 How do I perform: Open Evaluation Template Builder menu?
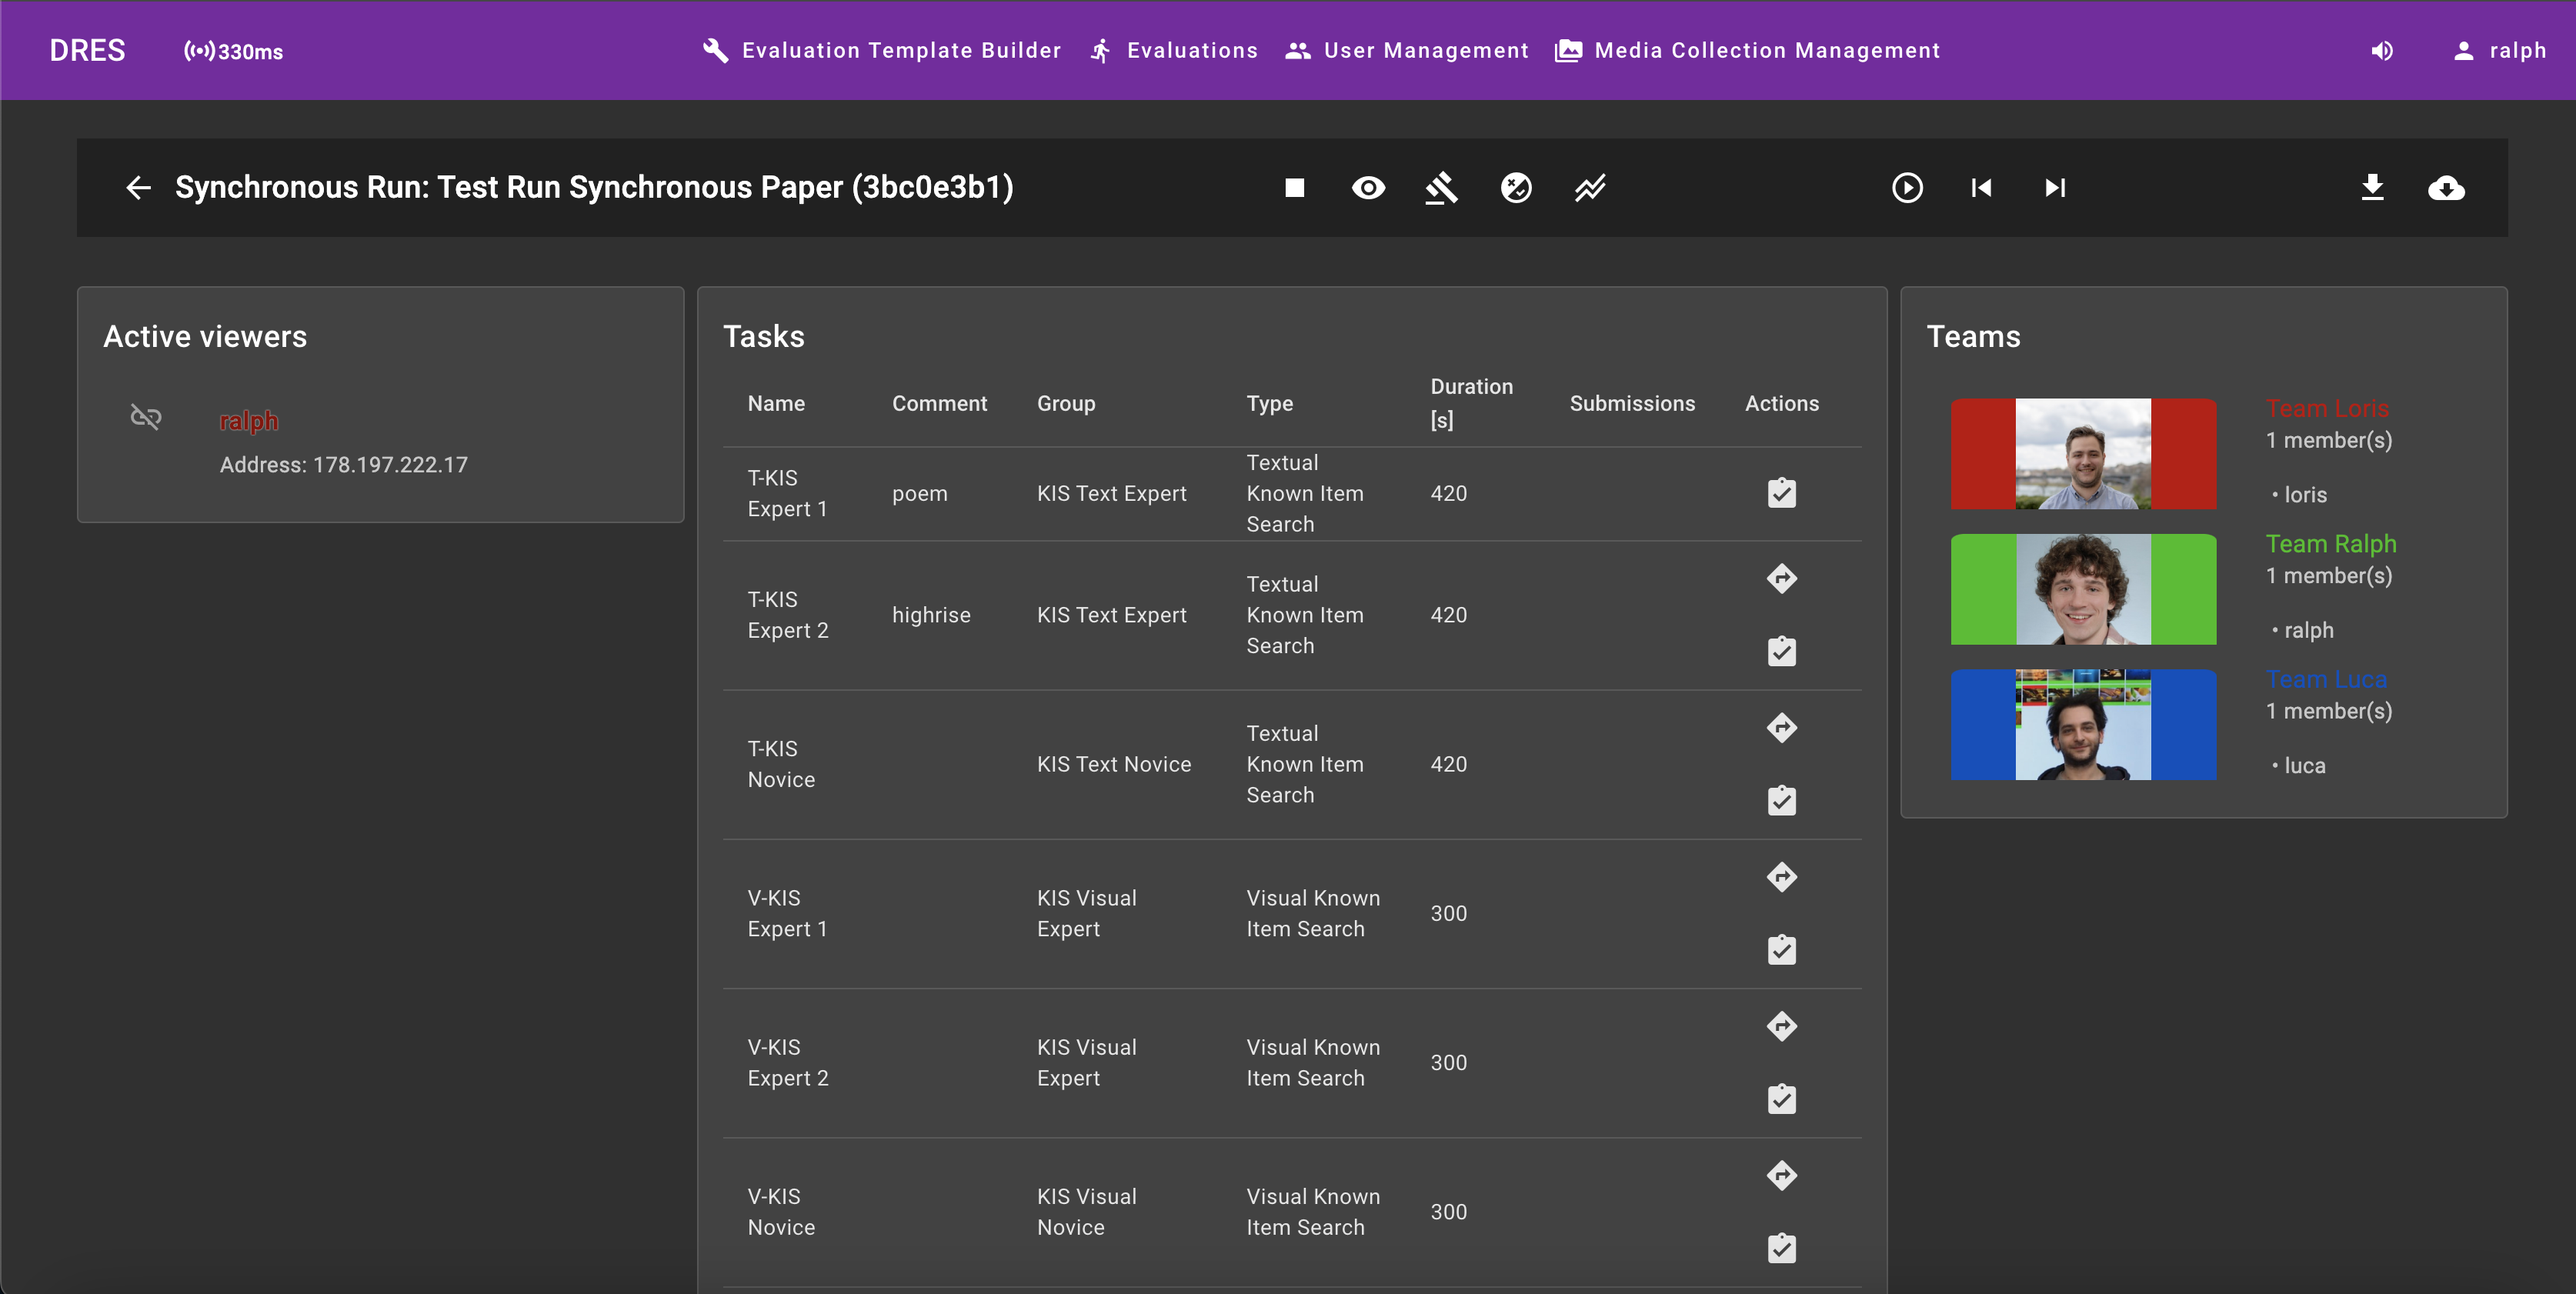(881, 51)
